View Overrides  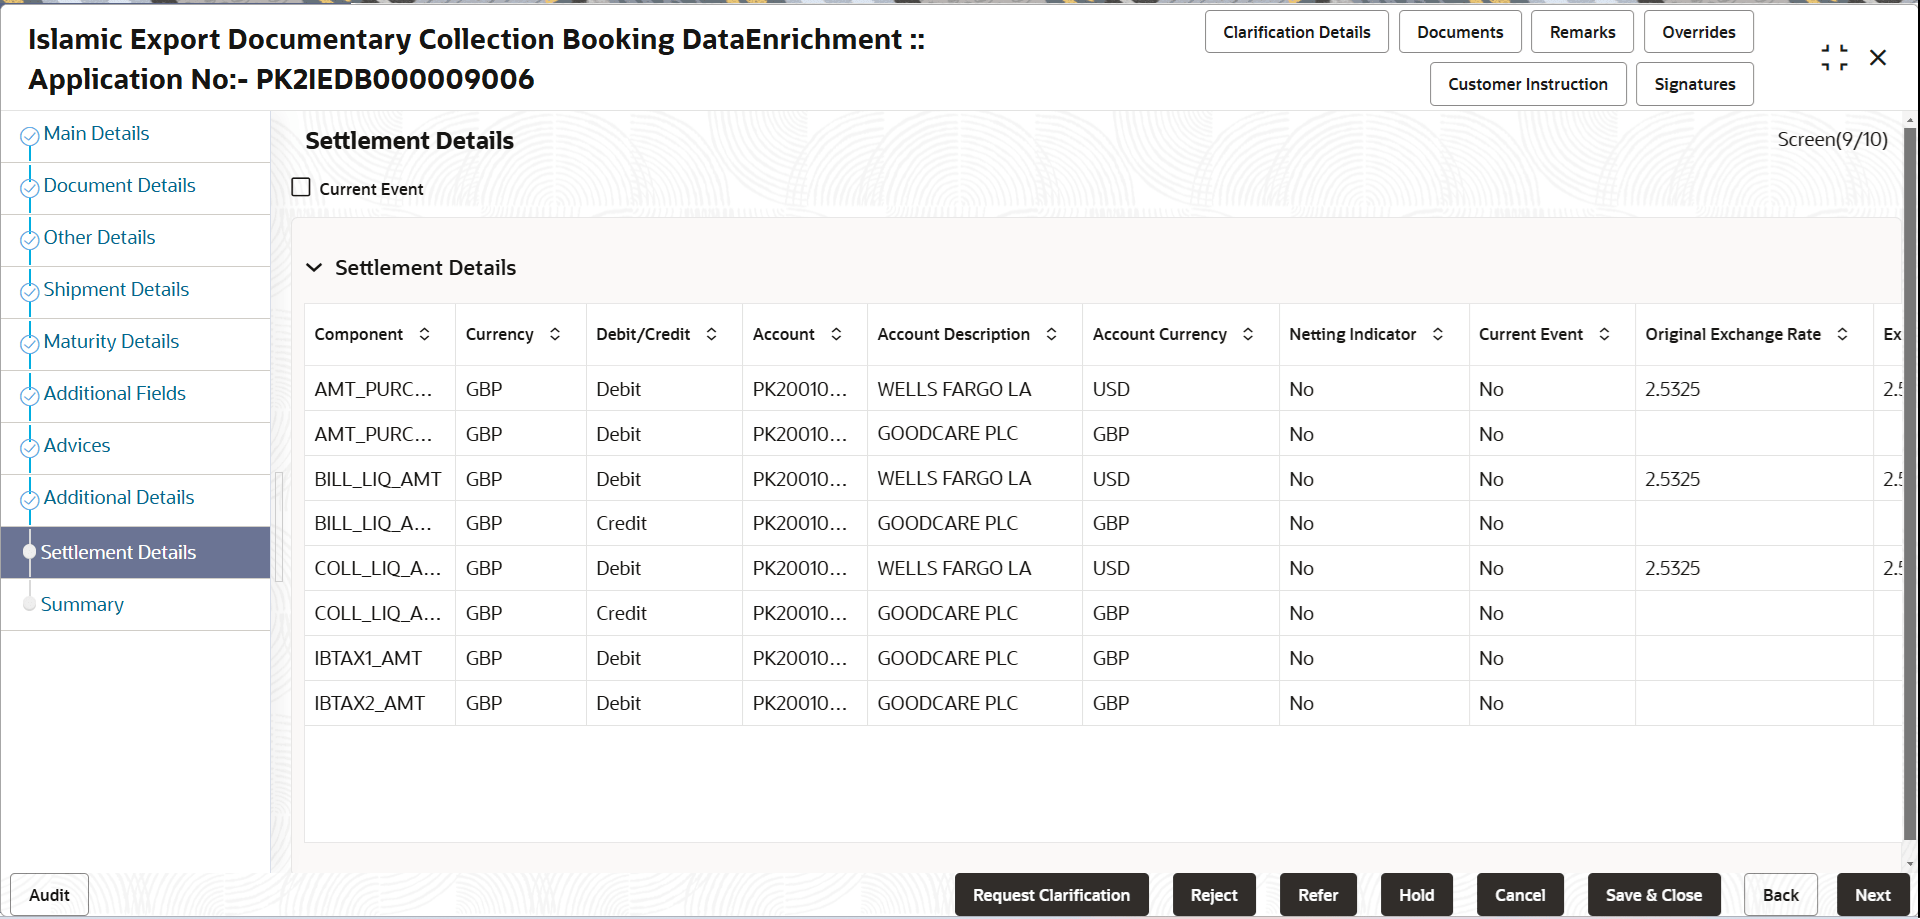[1698, 32]
